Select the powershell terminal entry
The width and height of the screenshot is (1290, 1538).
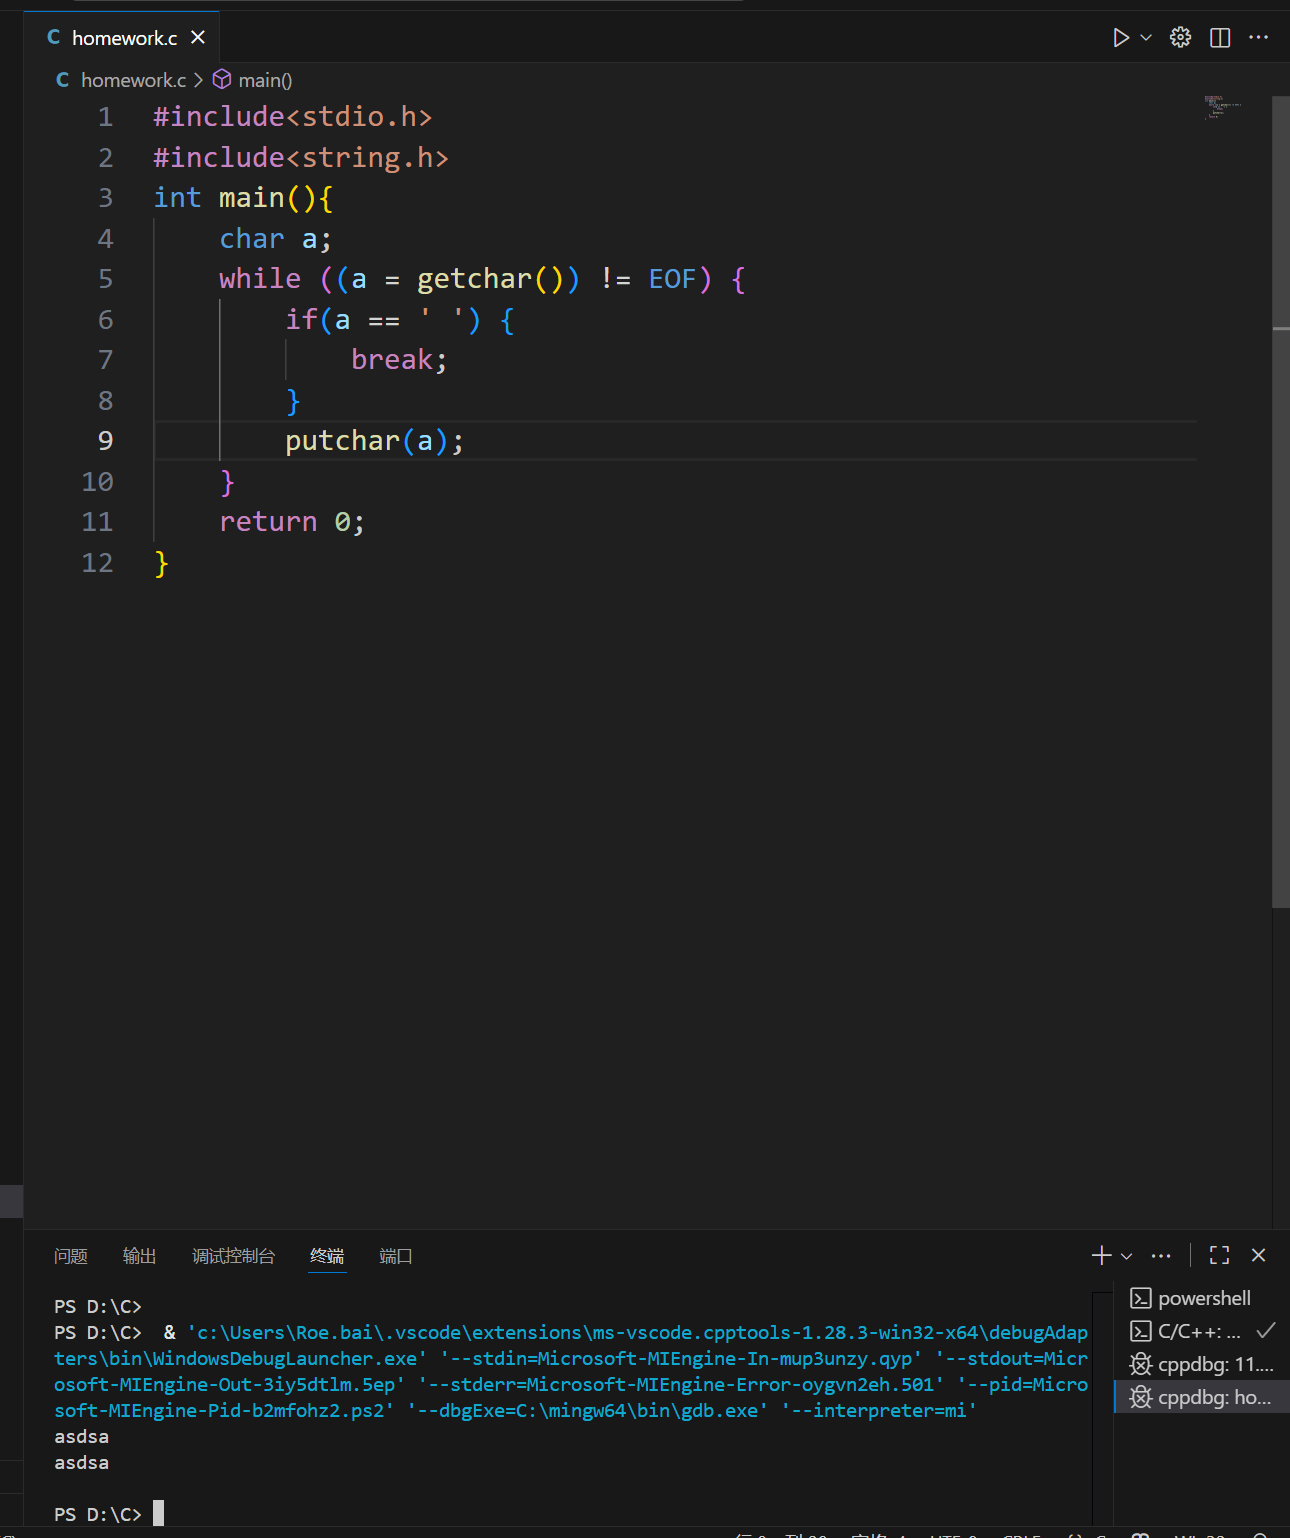pos(1202,1298)
